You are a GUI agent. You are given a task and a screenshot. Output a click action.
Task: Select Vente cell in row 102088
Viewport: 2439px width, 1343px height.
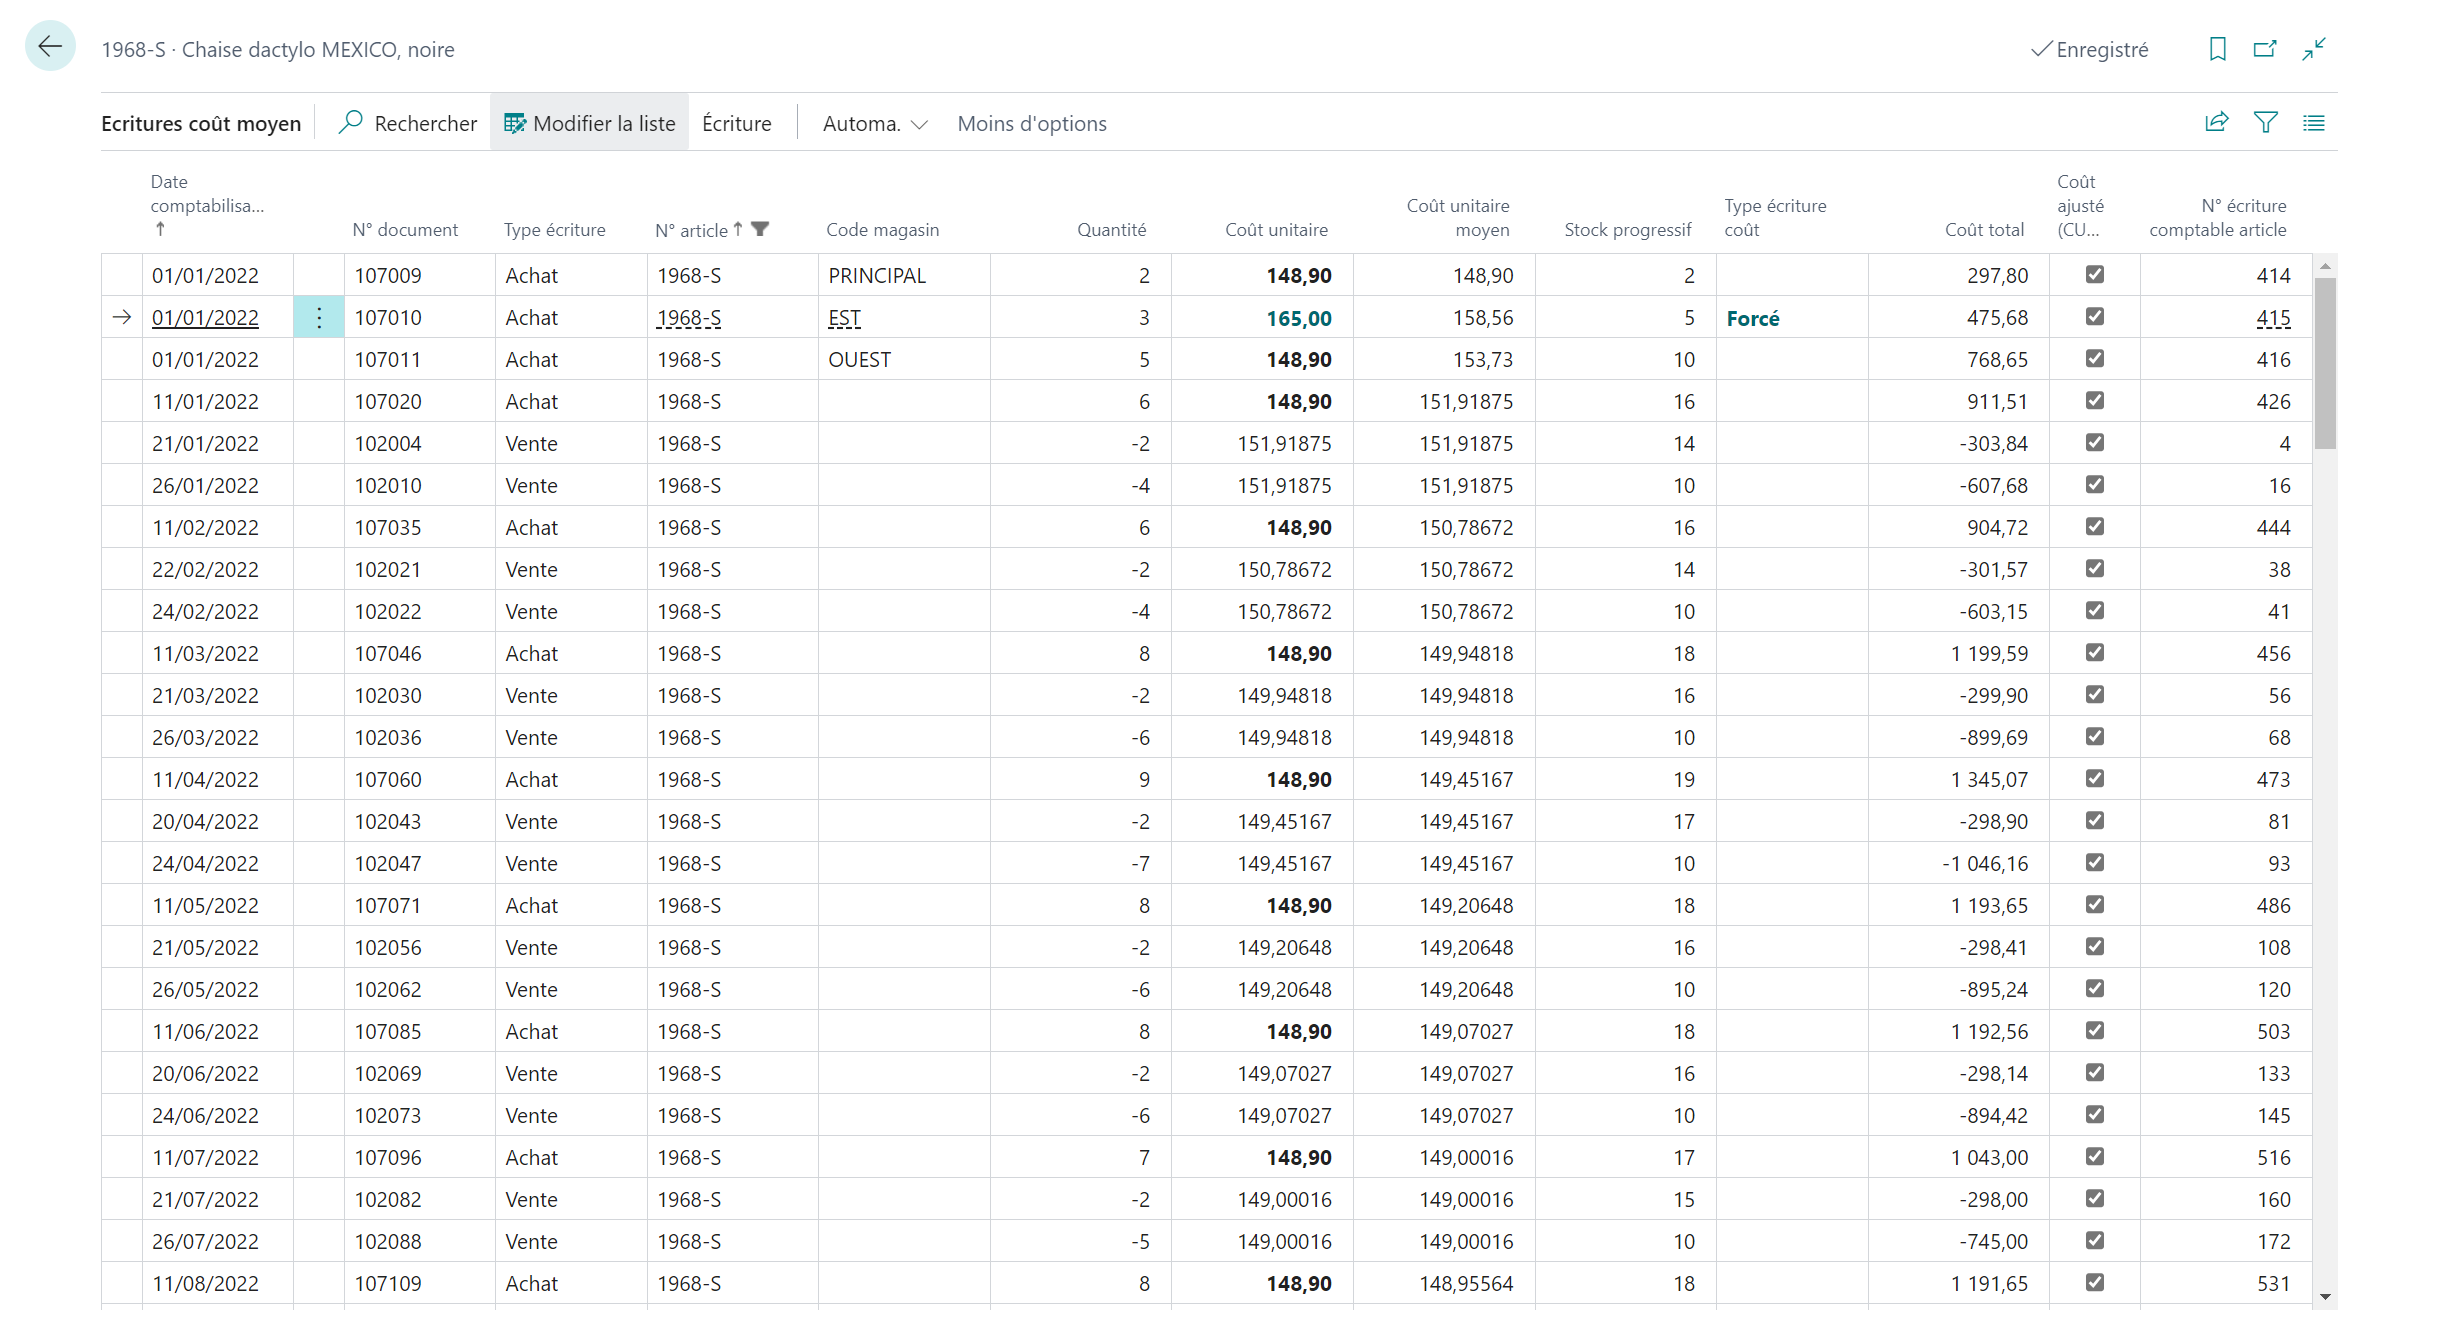click(x=571, y=1241)
